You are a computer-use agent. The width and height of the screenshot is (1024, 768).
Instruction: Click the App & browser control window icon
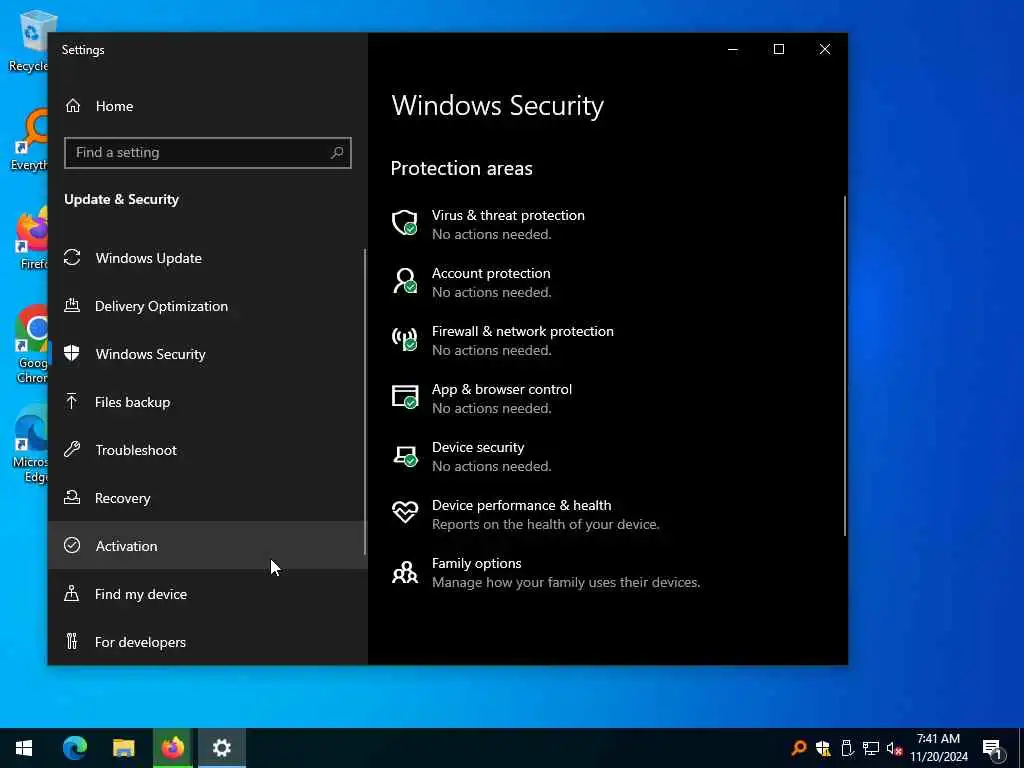pos(404,397)
